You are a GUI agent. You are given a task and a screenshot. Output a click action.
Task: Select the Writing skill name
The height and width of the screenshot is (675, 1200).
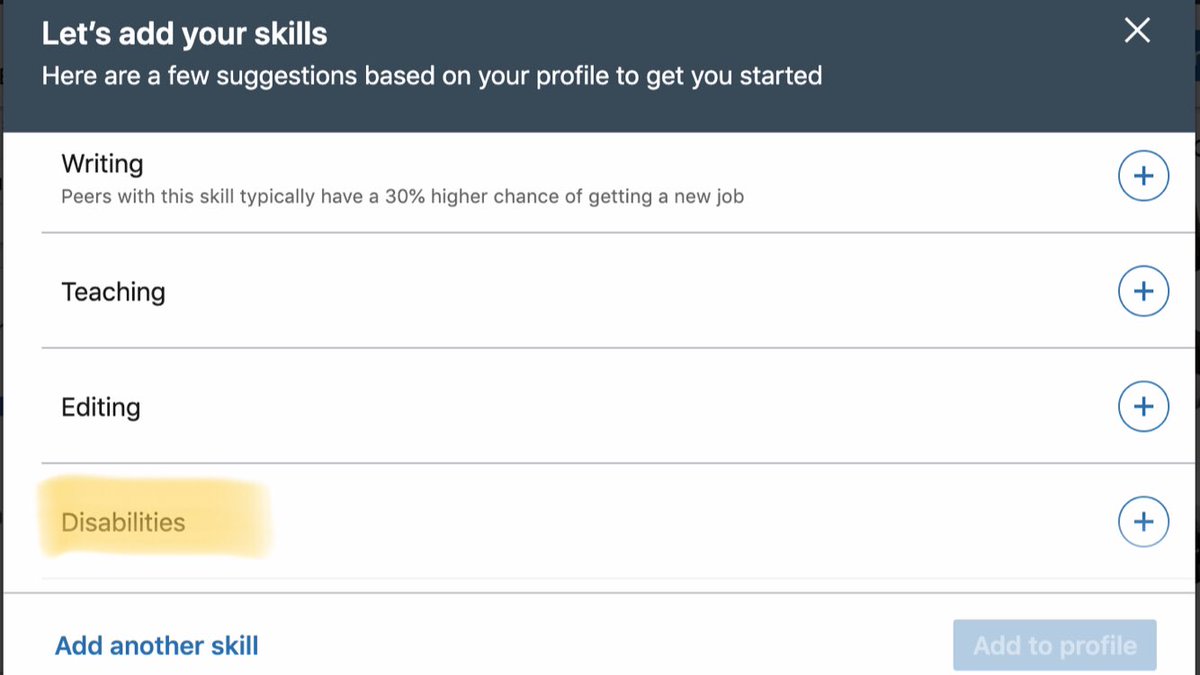(102, 164)
